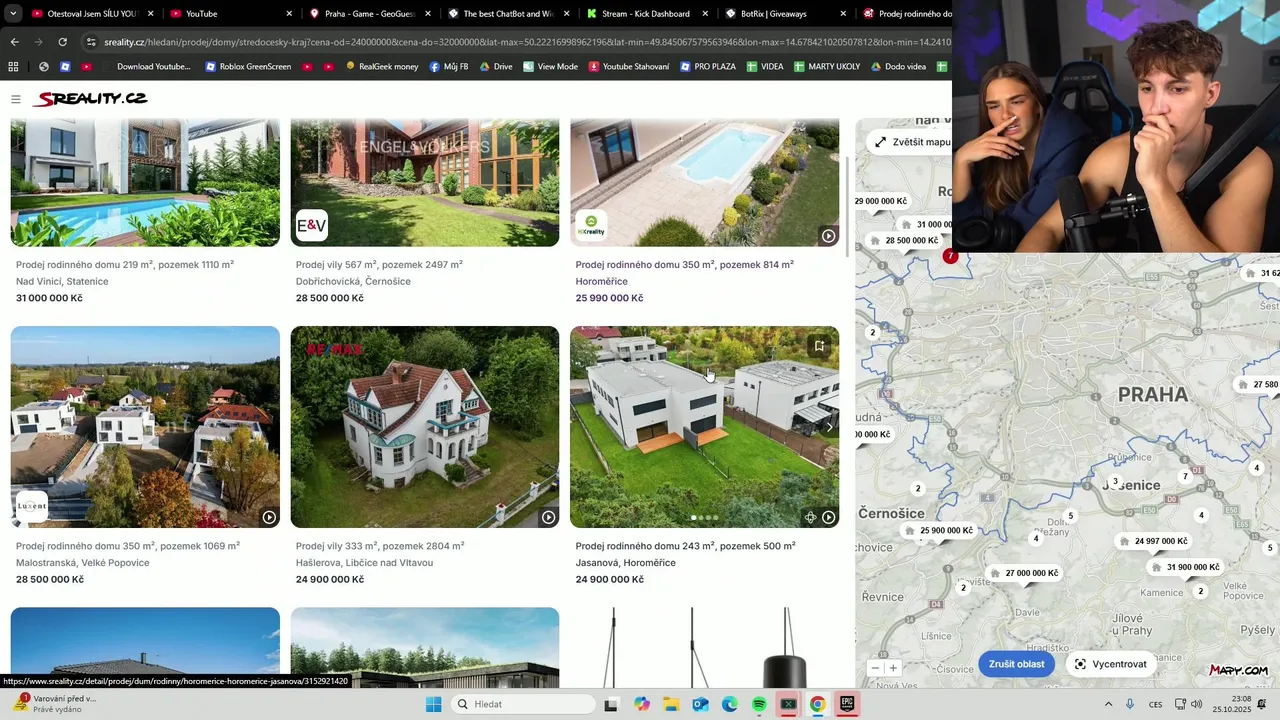This screenshot has height=720, width=1280.
Task: Open Youtube Stahovaní bookmark
Action: pyautogui.click(x=629, y=67)
